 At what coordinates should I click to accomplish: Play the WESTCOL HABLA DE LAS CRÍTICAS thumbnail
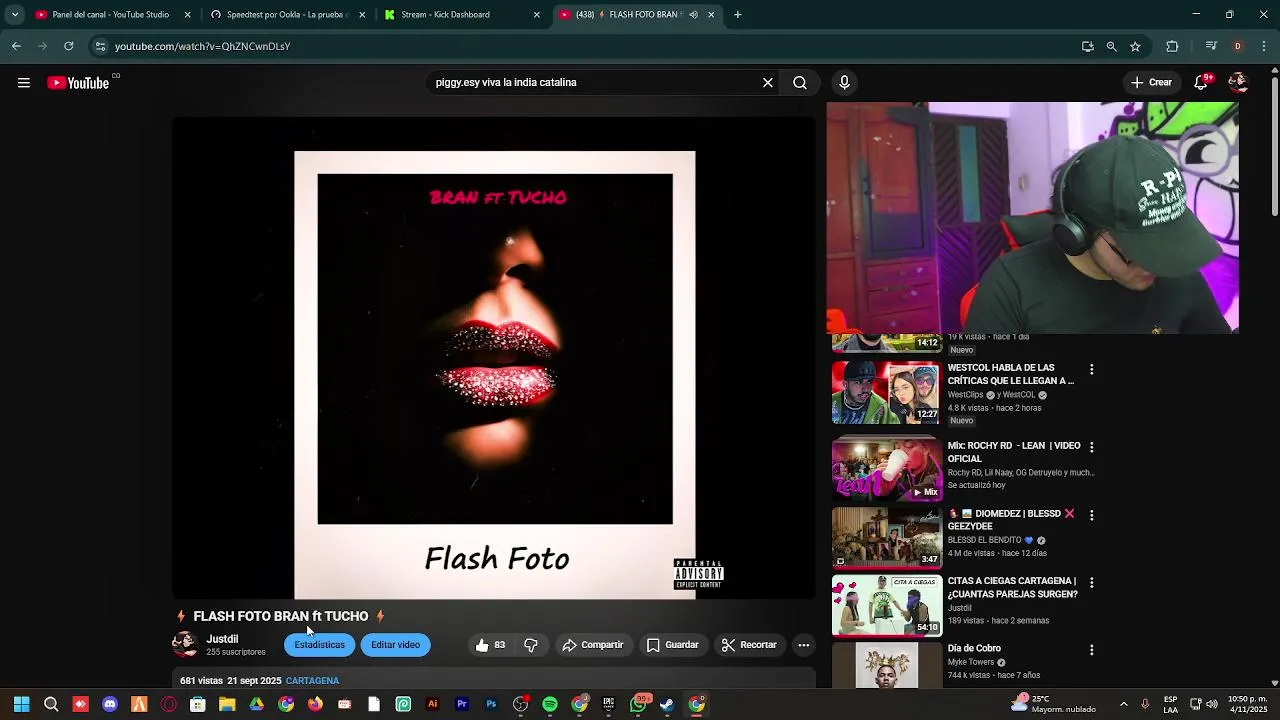pos(887,393)
